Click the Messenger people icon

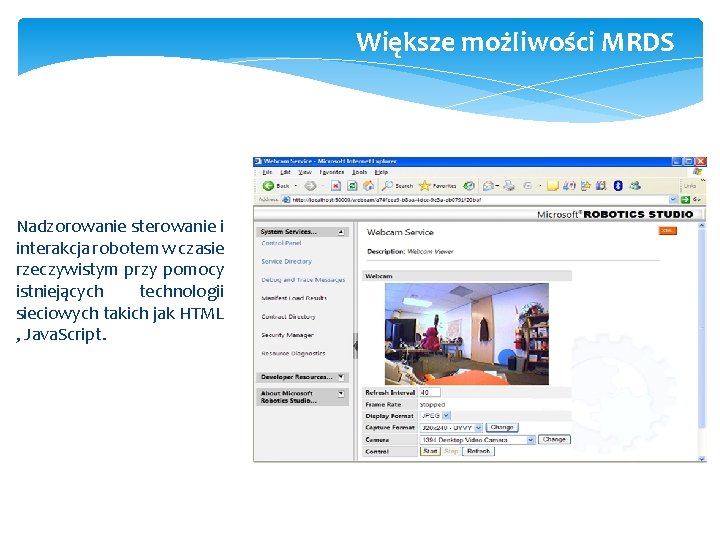(636, 186)
